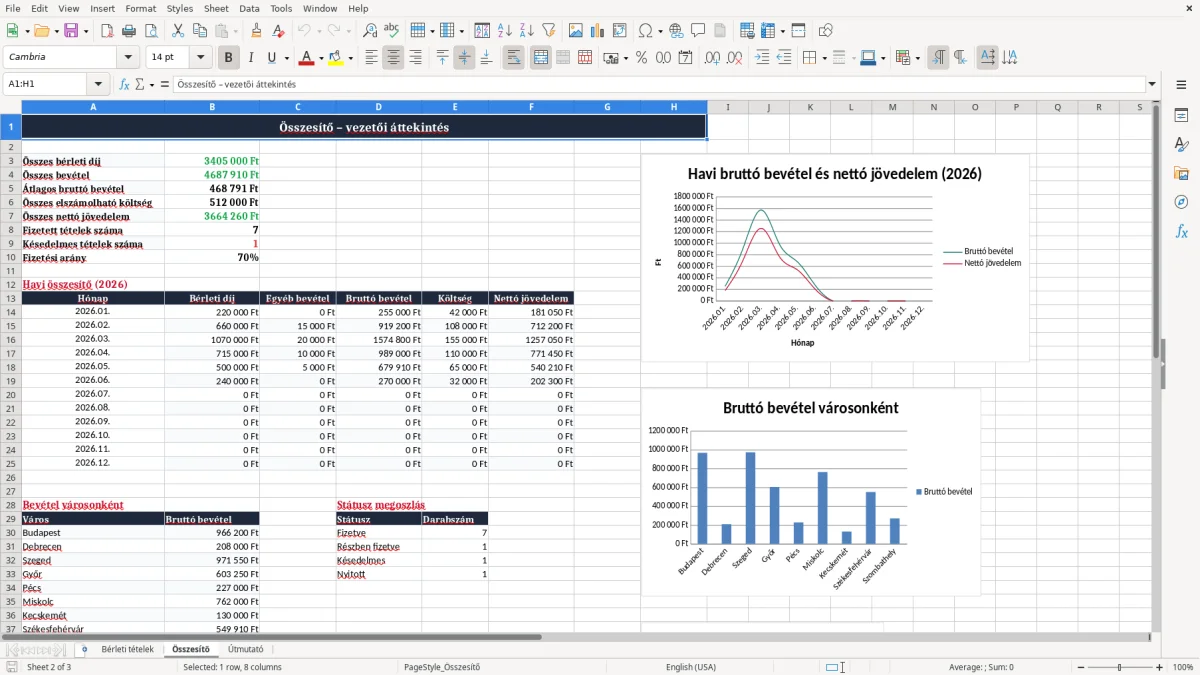
Task: Toggle Underline formatting
Action: click(x=272, y=58)
